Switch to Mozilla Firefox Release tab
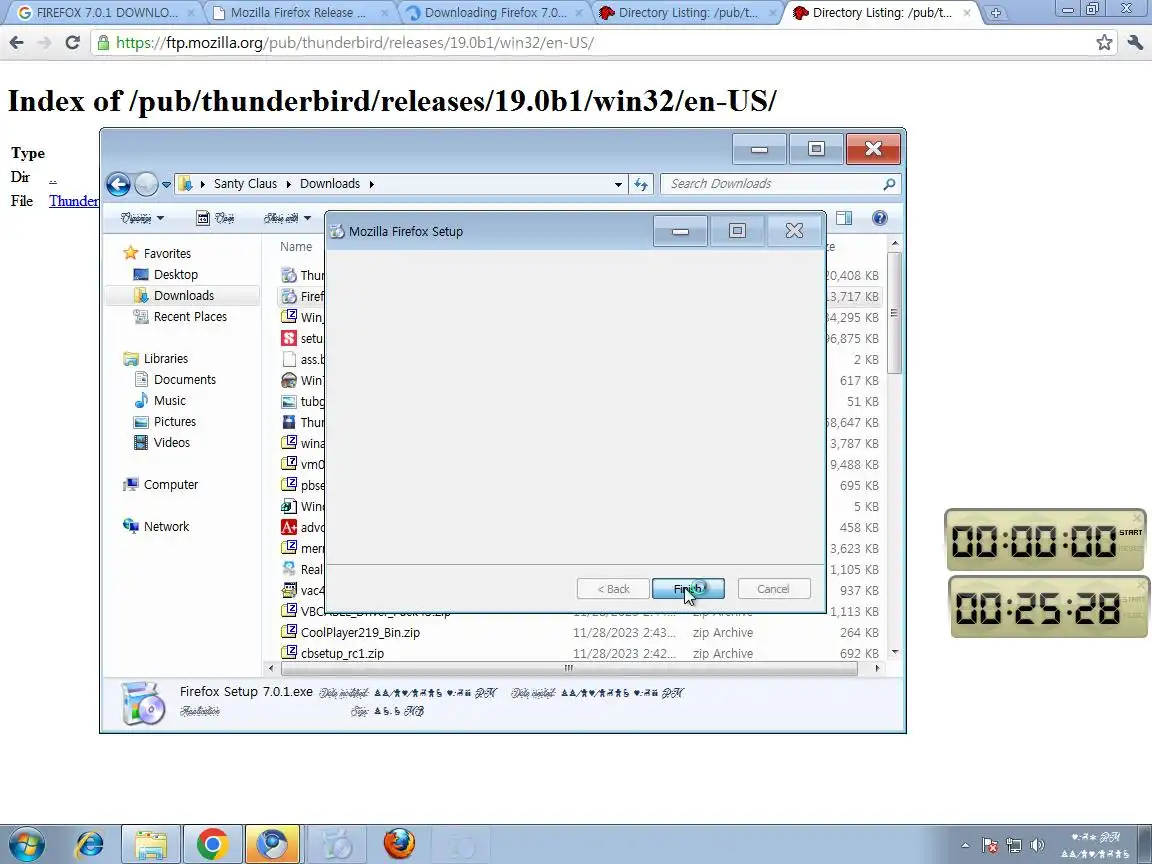The height and width of the screenshot is (864, 1152). pyautogui.click(x=298, y=12)
